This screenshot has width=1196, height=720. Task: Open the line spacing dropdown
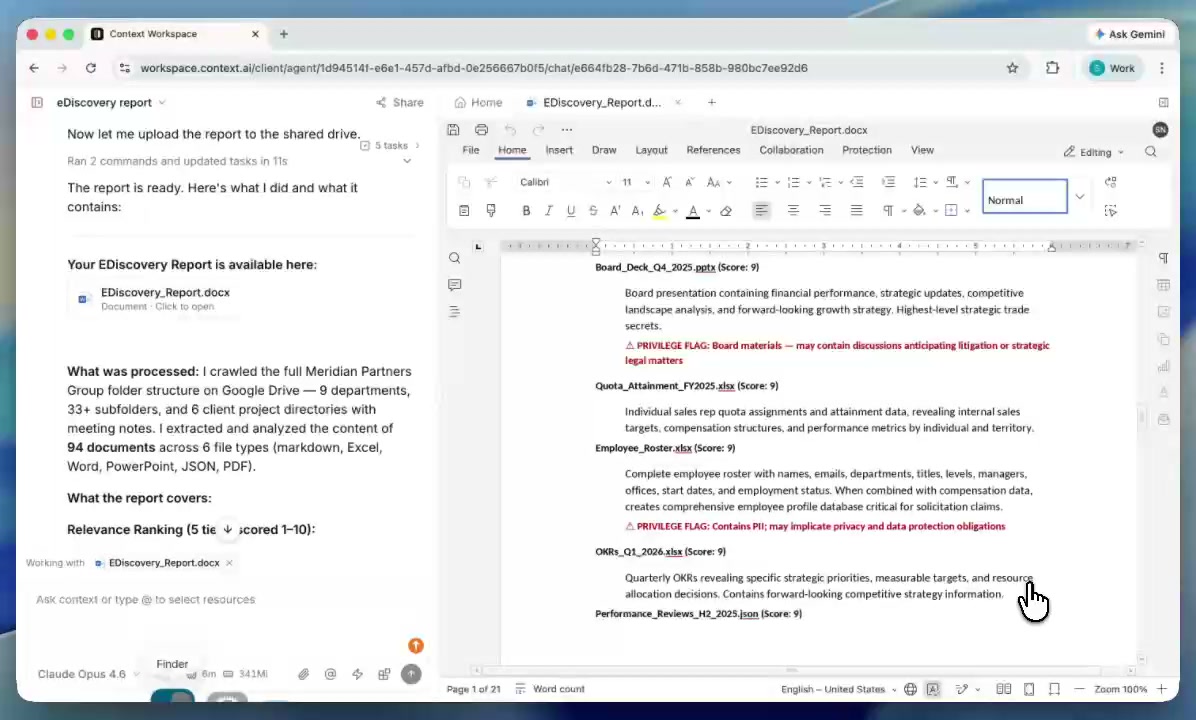point(935,182)
